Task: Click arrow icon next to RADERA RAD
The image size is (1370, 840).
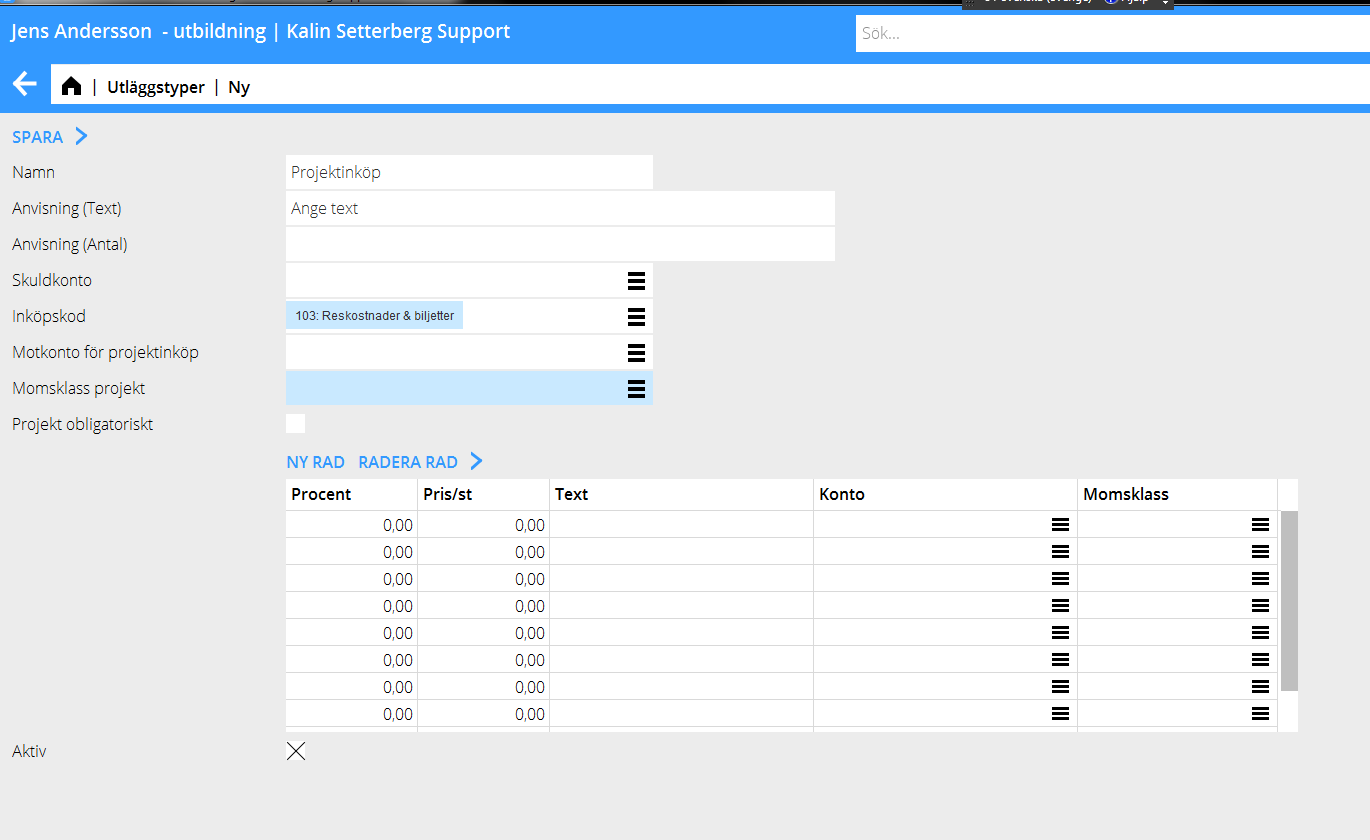Action: click(477, 462)
